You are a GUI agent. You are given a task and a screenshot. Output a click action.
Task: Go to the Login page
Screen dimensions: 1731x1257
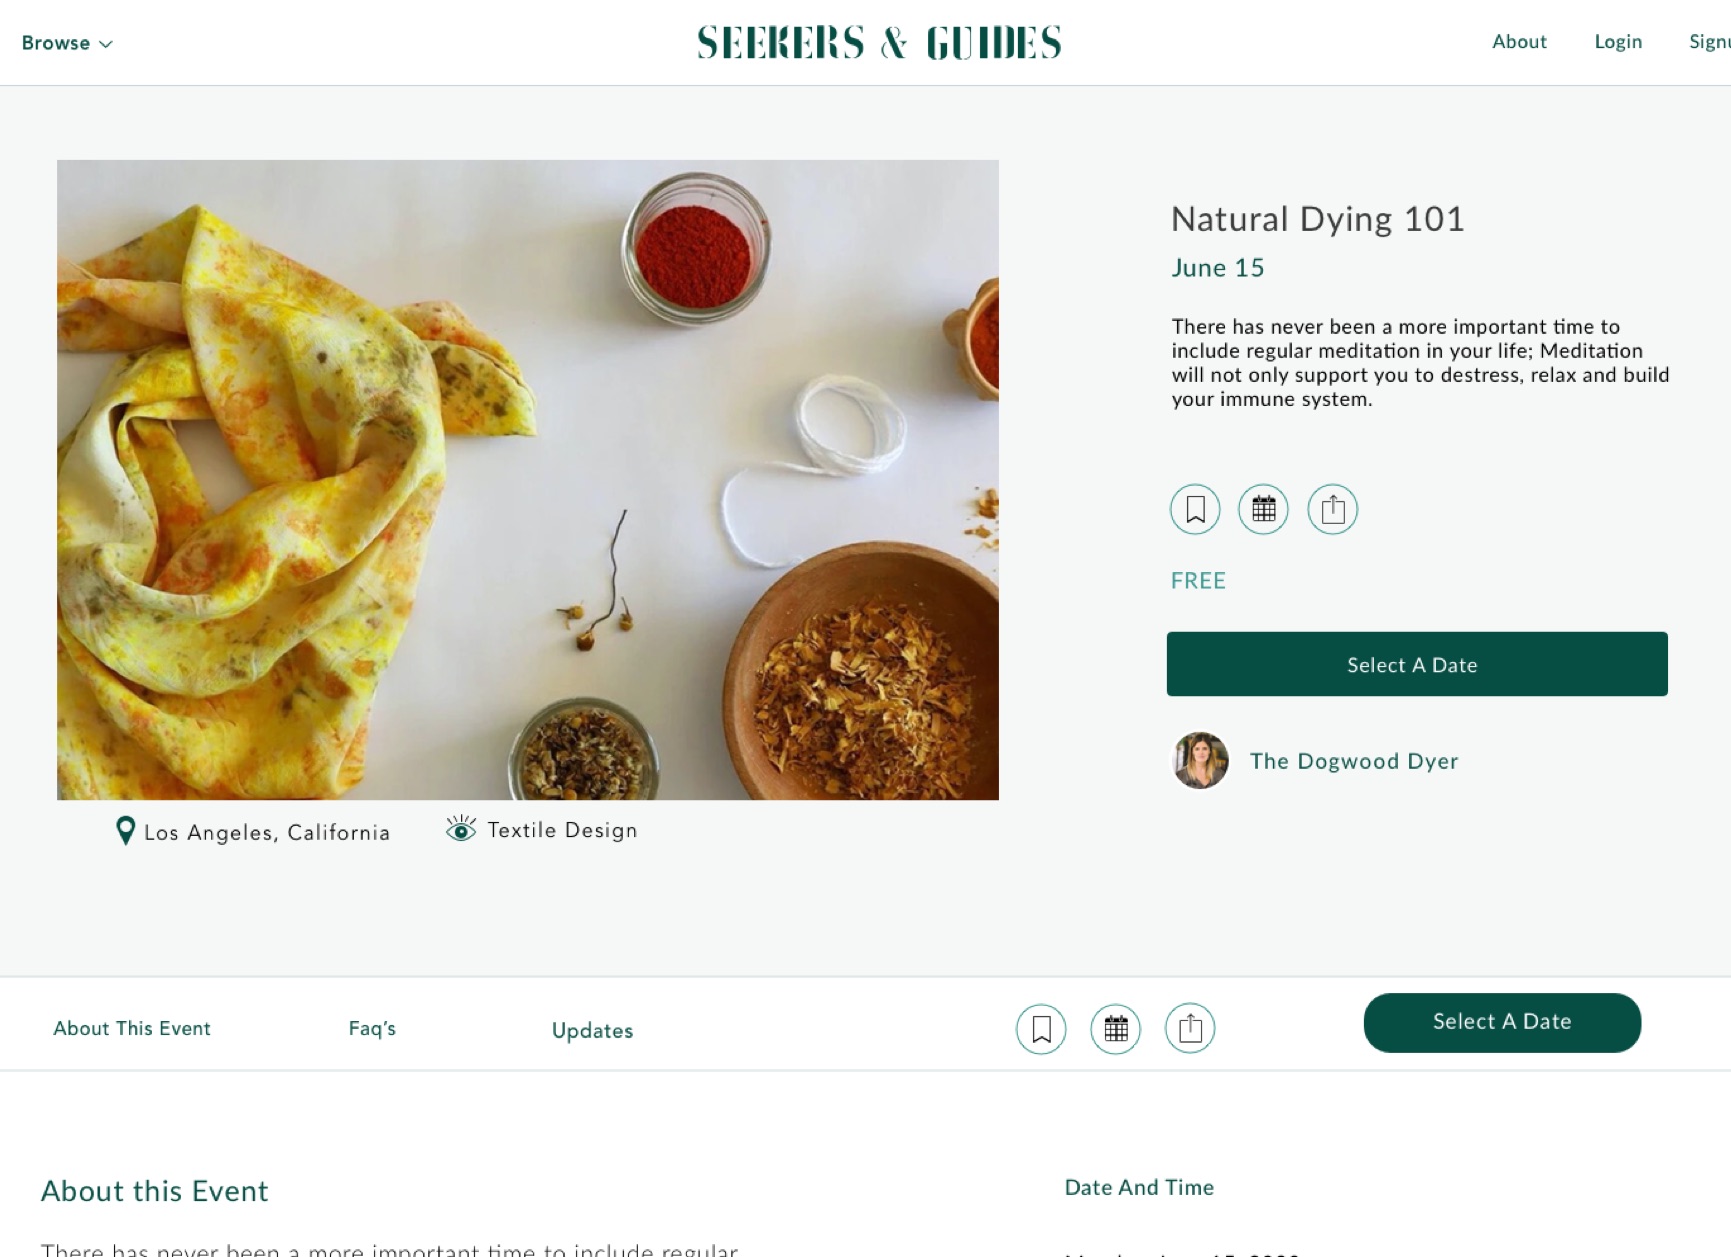[x=1618, y=42]
